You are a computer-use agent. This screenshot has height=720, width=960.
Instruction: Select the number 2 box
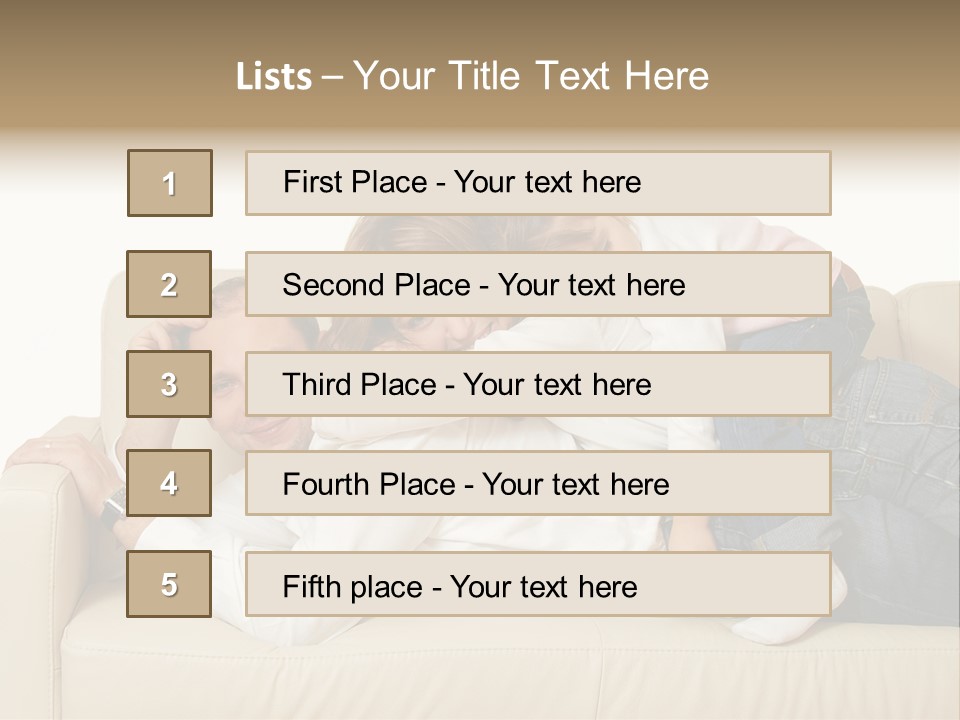coord(170,285)
